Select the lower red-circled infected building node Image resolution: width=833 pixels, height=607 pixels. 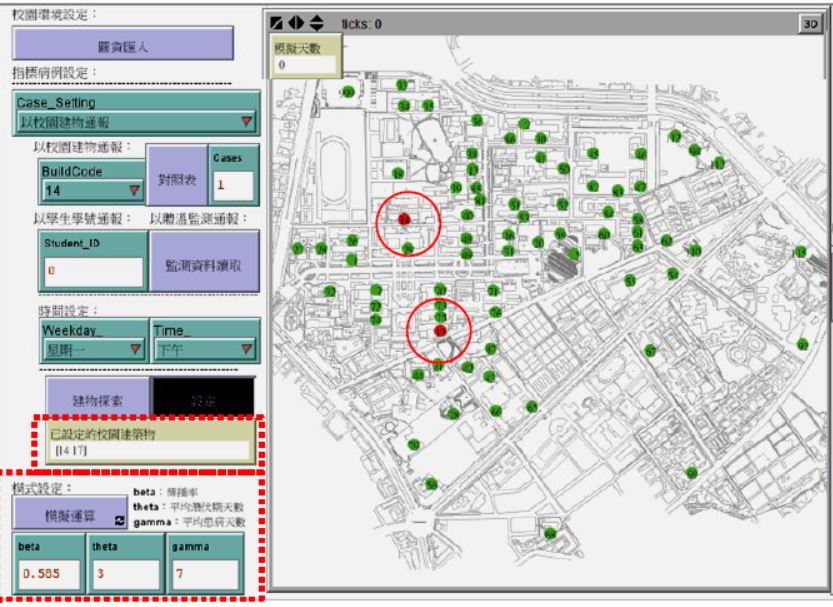(440, 331)
